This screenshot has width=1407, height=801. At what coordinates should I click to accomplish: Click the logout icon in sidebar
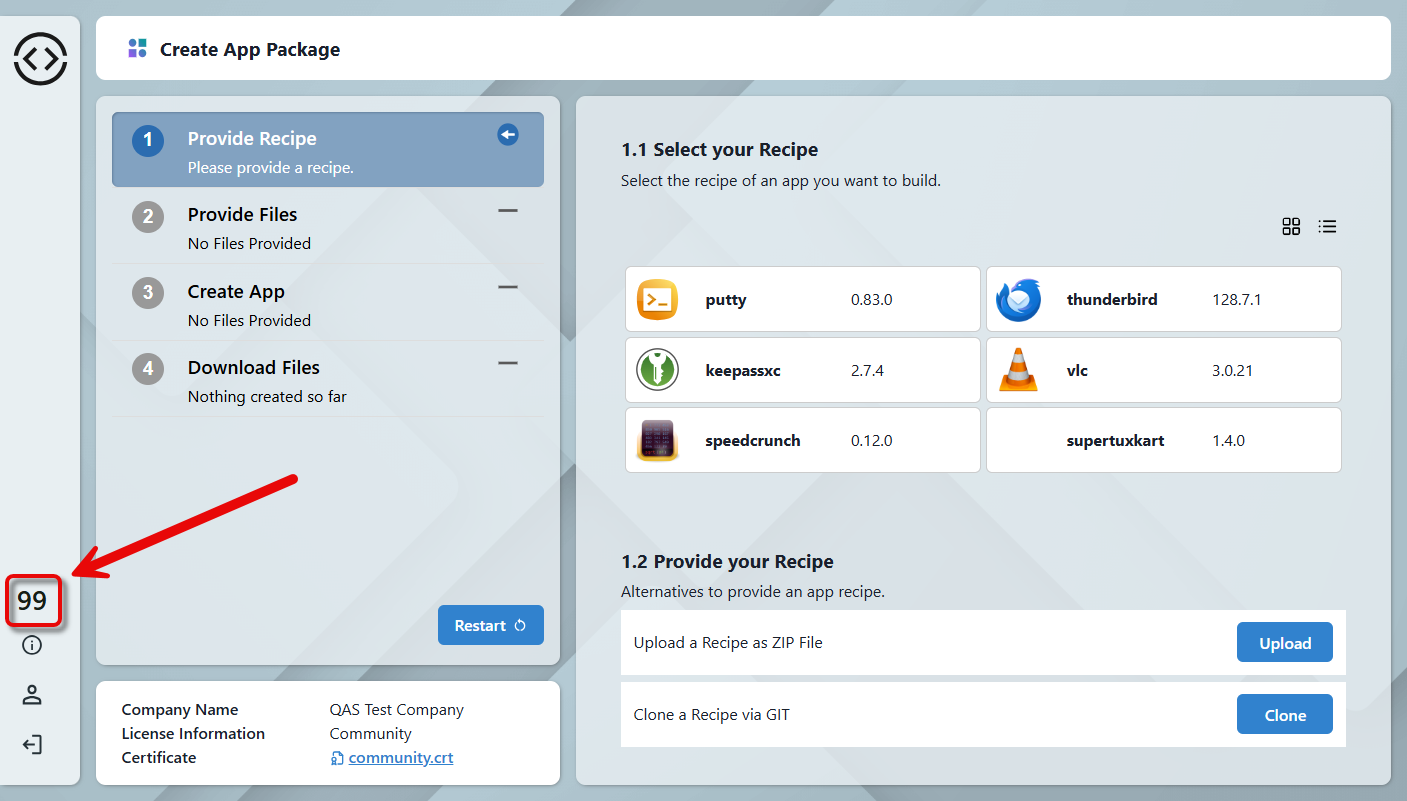coord(32,745)
